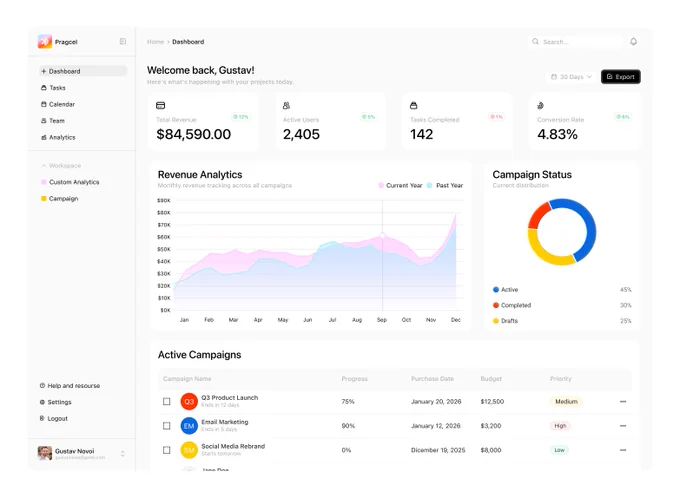
Task: Sort by Purchase Date column header
Action: pyautogui.click(x=432, y=379)
